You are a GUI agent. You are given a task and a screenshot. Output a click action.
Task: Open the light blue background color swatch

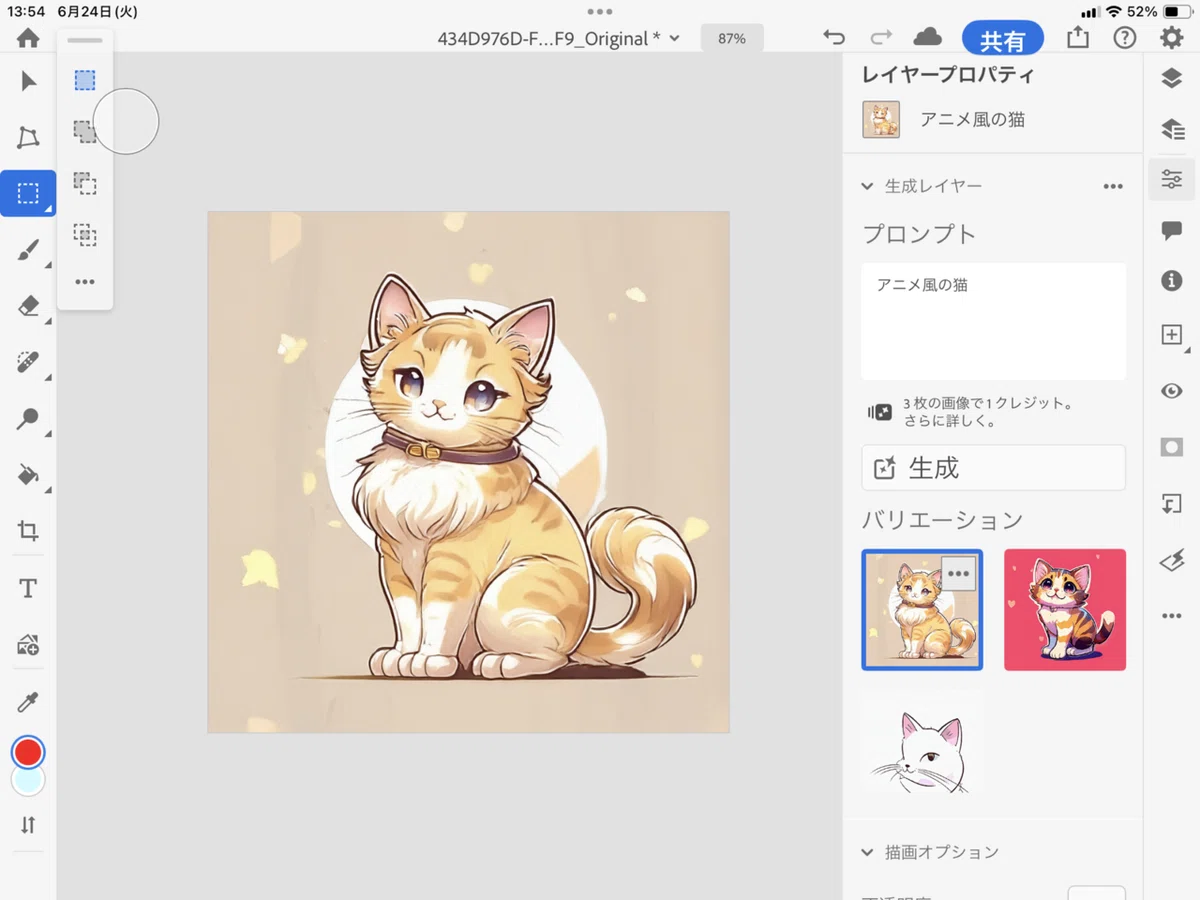point(28,781)
